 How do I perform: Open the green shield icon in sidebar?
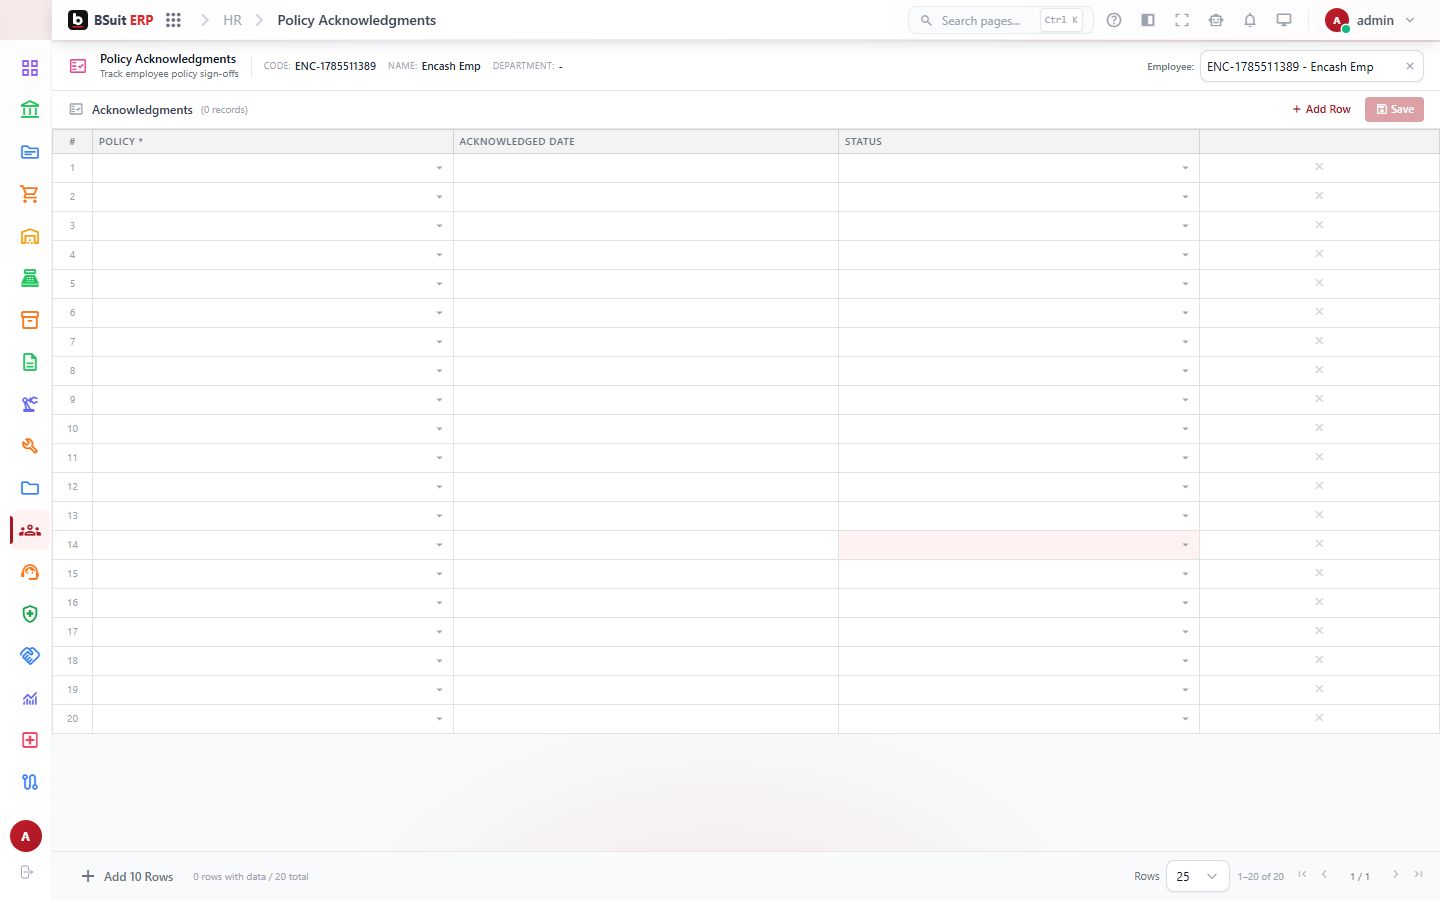point(30,614)
